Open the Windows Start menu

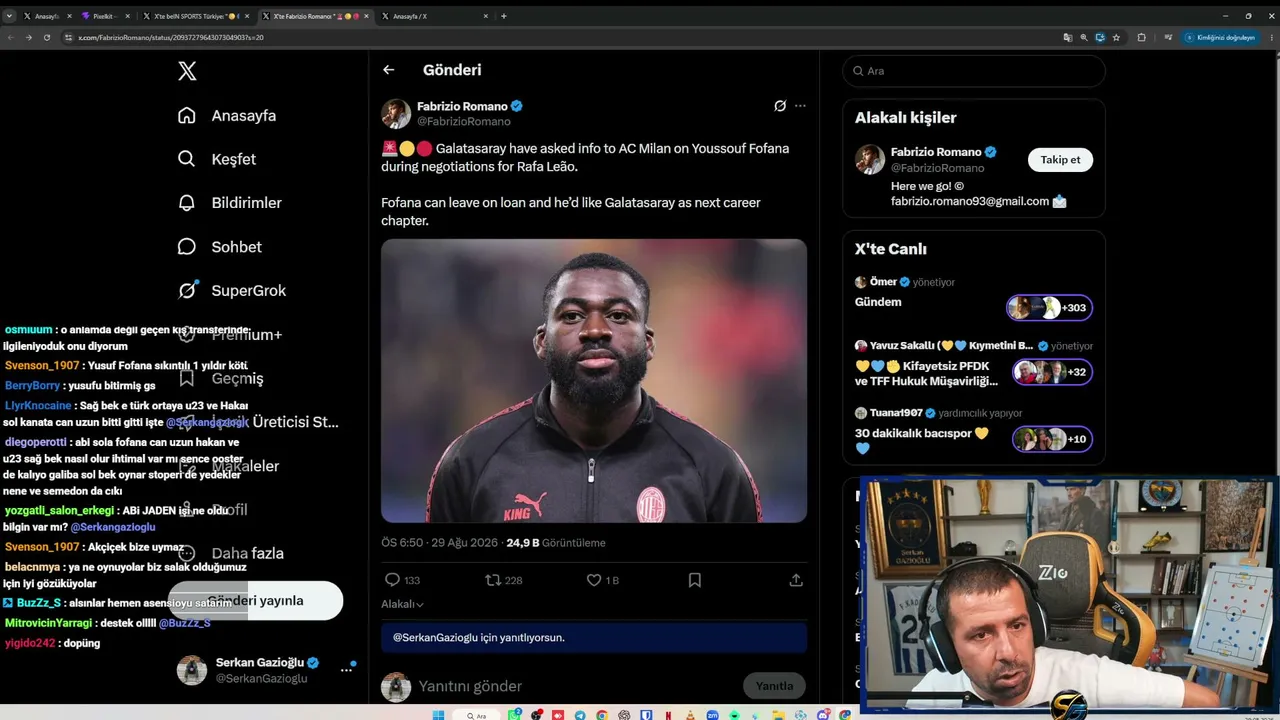click(x=438, y=715)
